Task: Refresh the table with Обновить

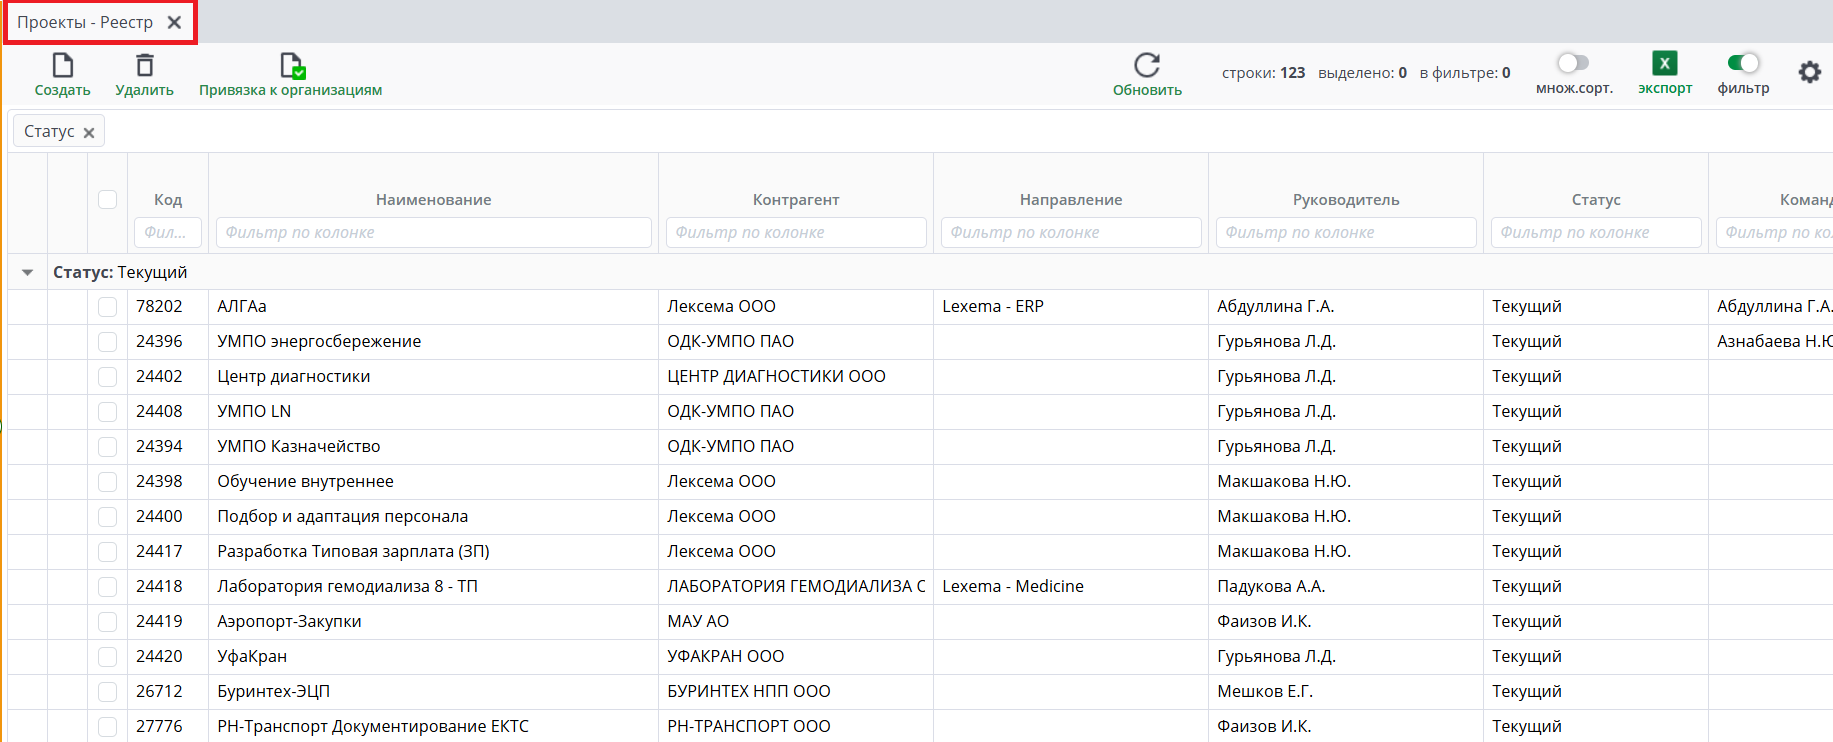Action: click(1147, 66)
